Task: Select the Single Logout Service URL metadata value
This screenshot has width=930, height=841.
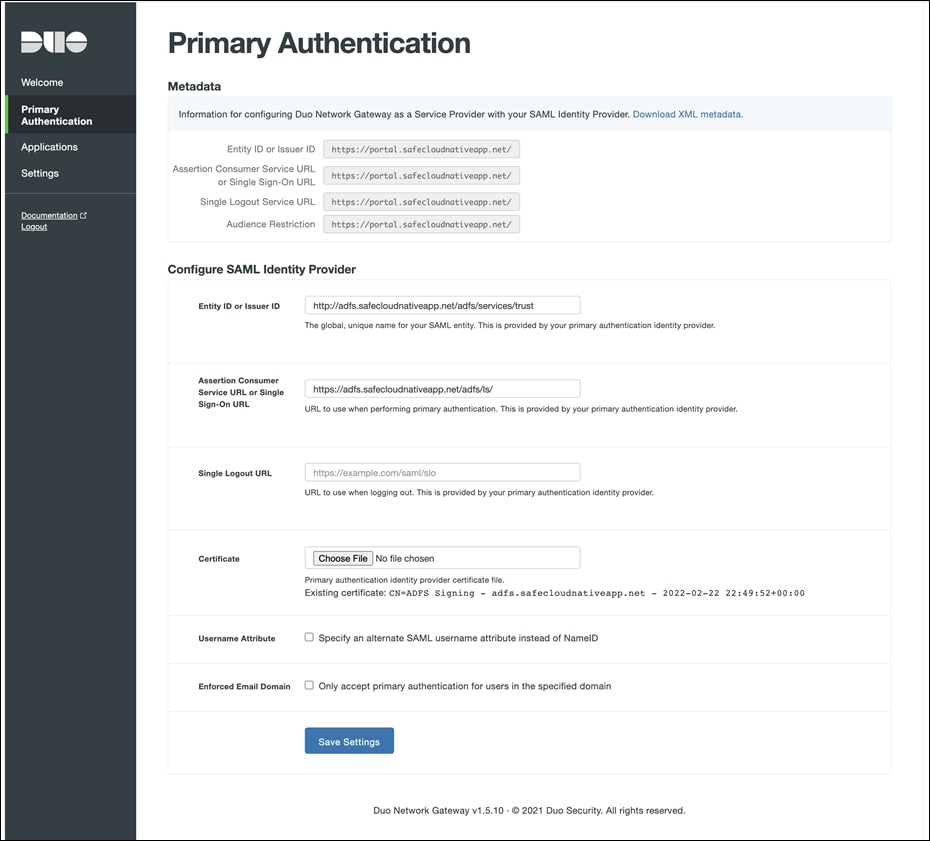Action: coord(421,202)
